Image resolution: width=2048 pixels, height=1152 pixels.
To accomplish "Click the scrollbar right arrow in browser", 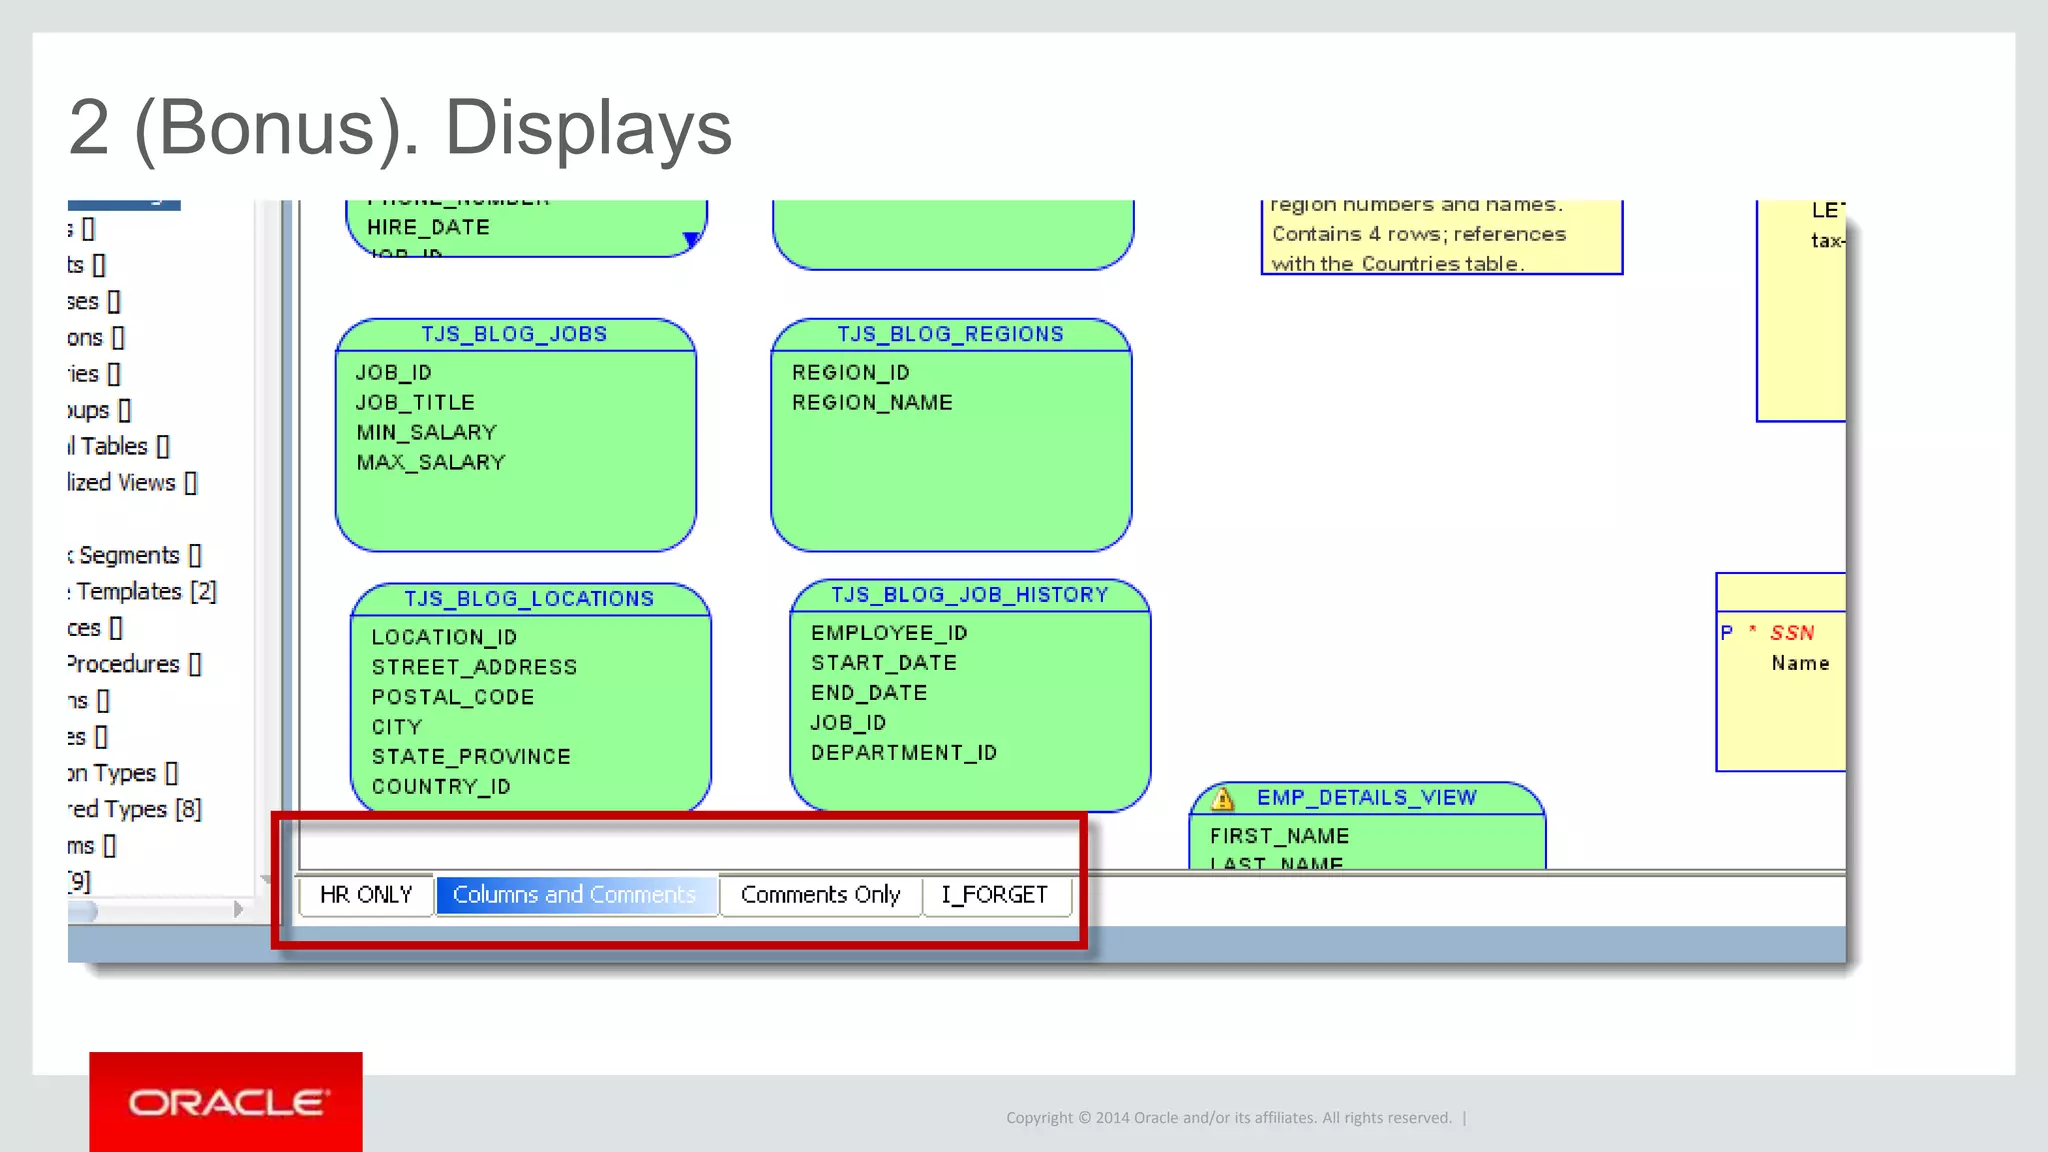I will click(238, 910).
